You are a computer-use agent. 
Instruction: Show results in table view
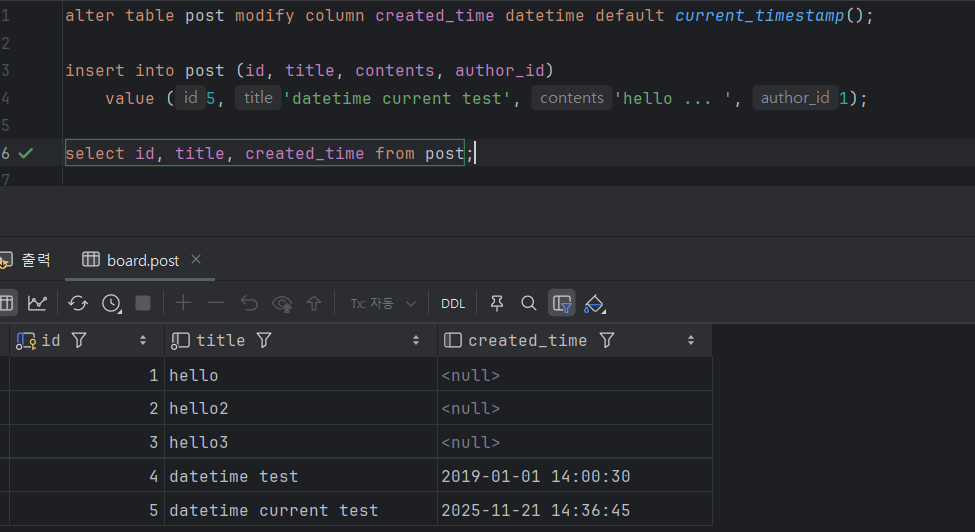coord(7,303)
